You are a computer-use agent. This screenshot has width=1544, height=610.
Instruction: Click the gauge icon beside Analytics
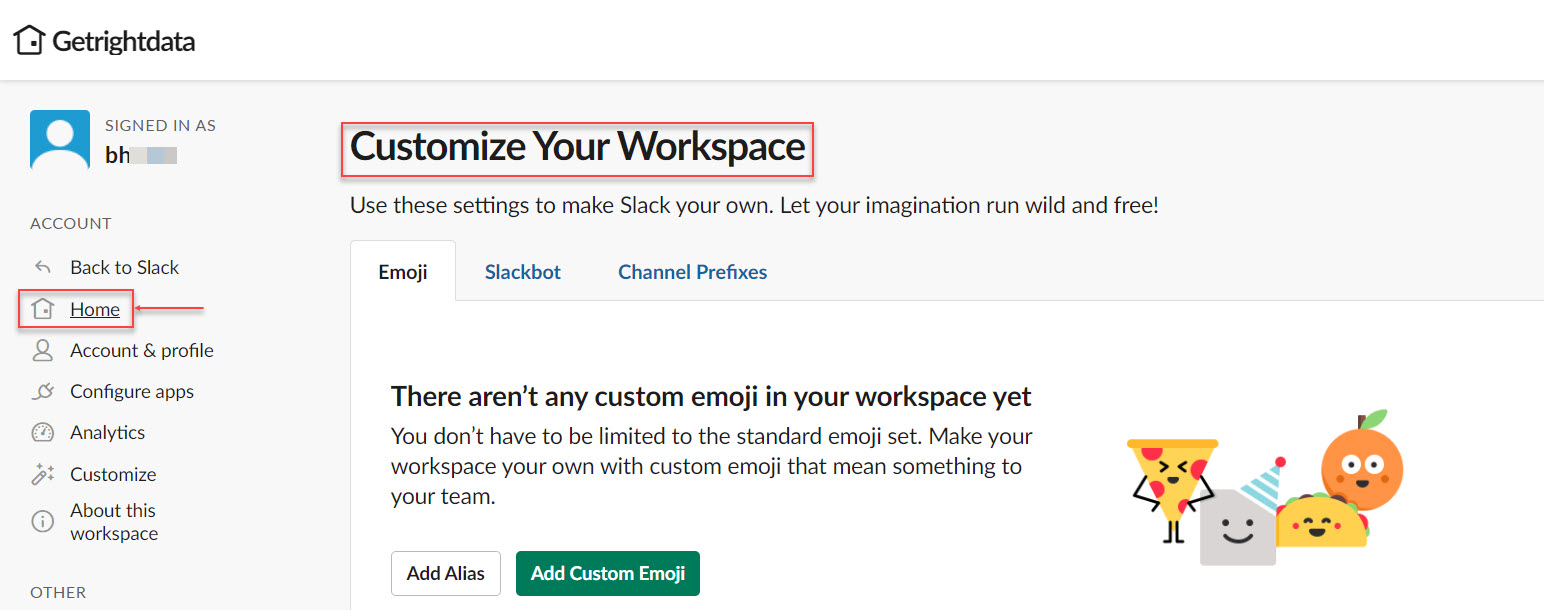point(42,432)
